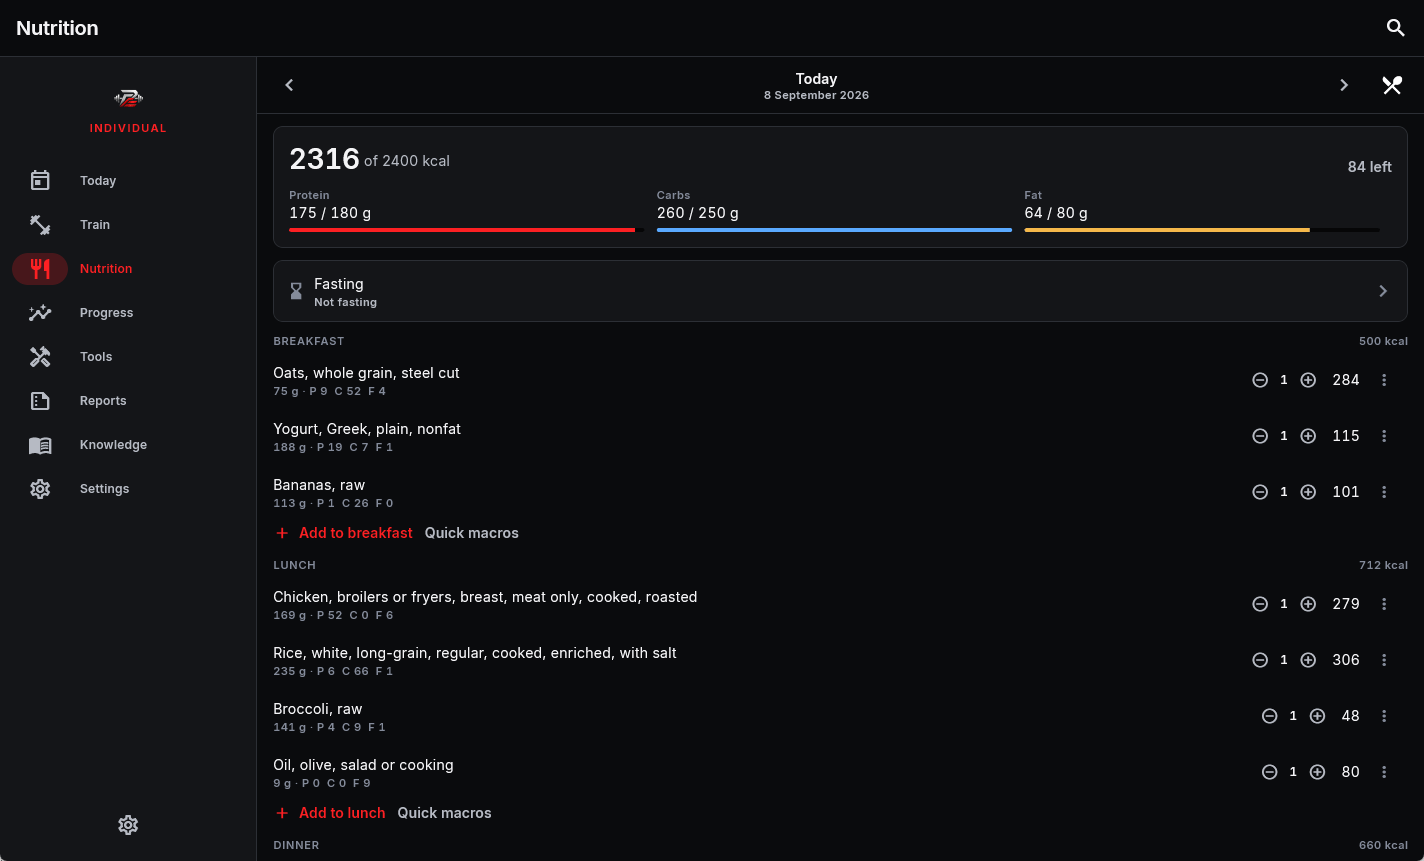This screenshot has height=861, width=1424.
Task: Open the more options menu for Oats
Action: point(1384,380)
